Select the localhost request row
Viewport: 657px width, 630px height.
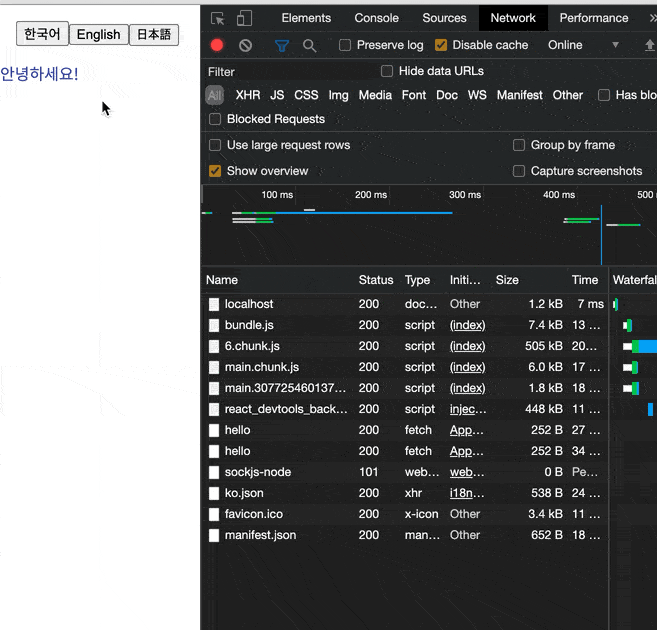[x=404, y=304]
